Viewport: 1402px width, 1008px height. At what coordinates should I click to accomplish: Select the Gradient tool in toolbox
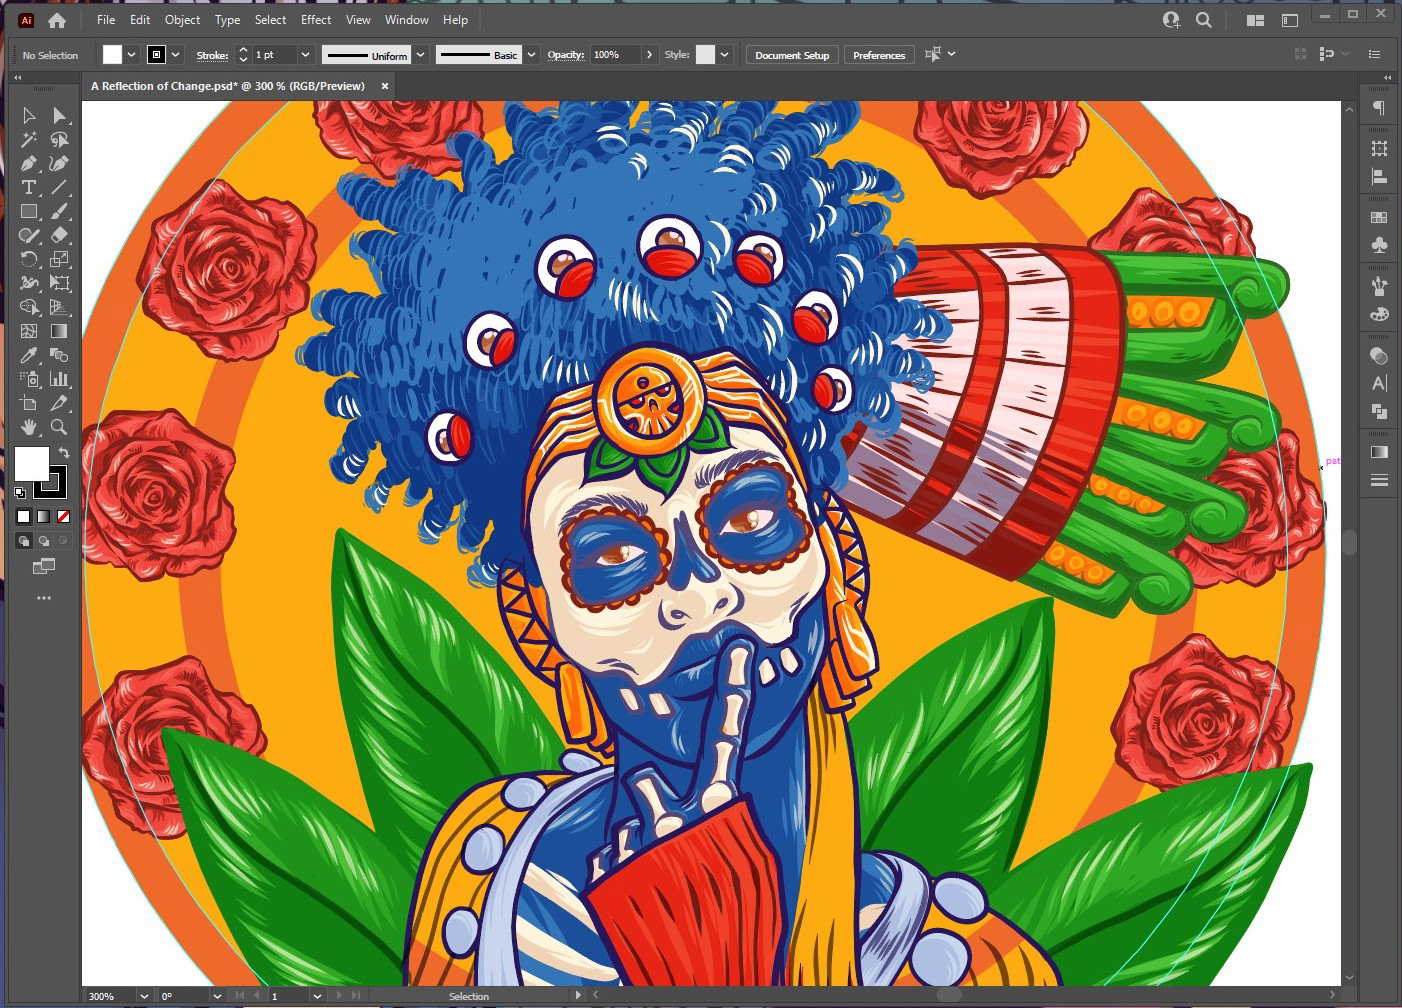59,332
